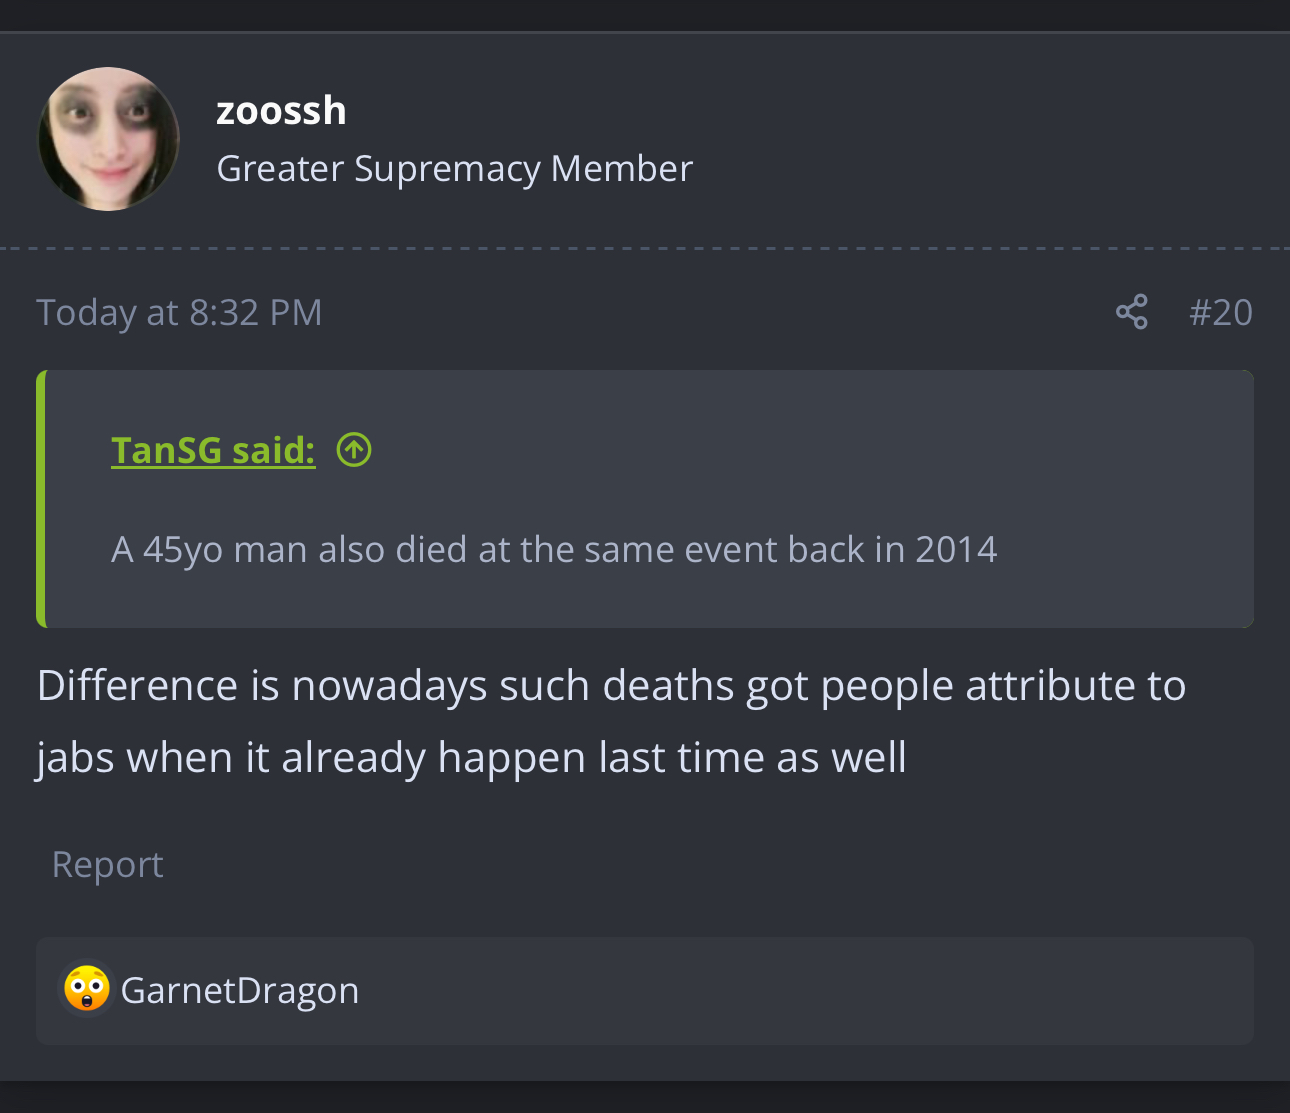Click the dark bar above the post
1290x1113 pixels.
tap(645, 14)
